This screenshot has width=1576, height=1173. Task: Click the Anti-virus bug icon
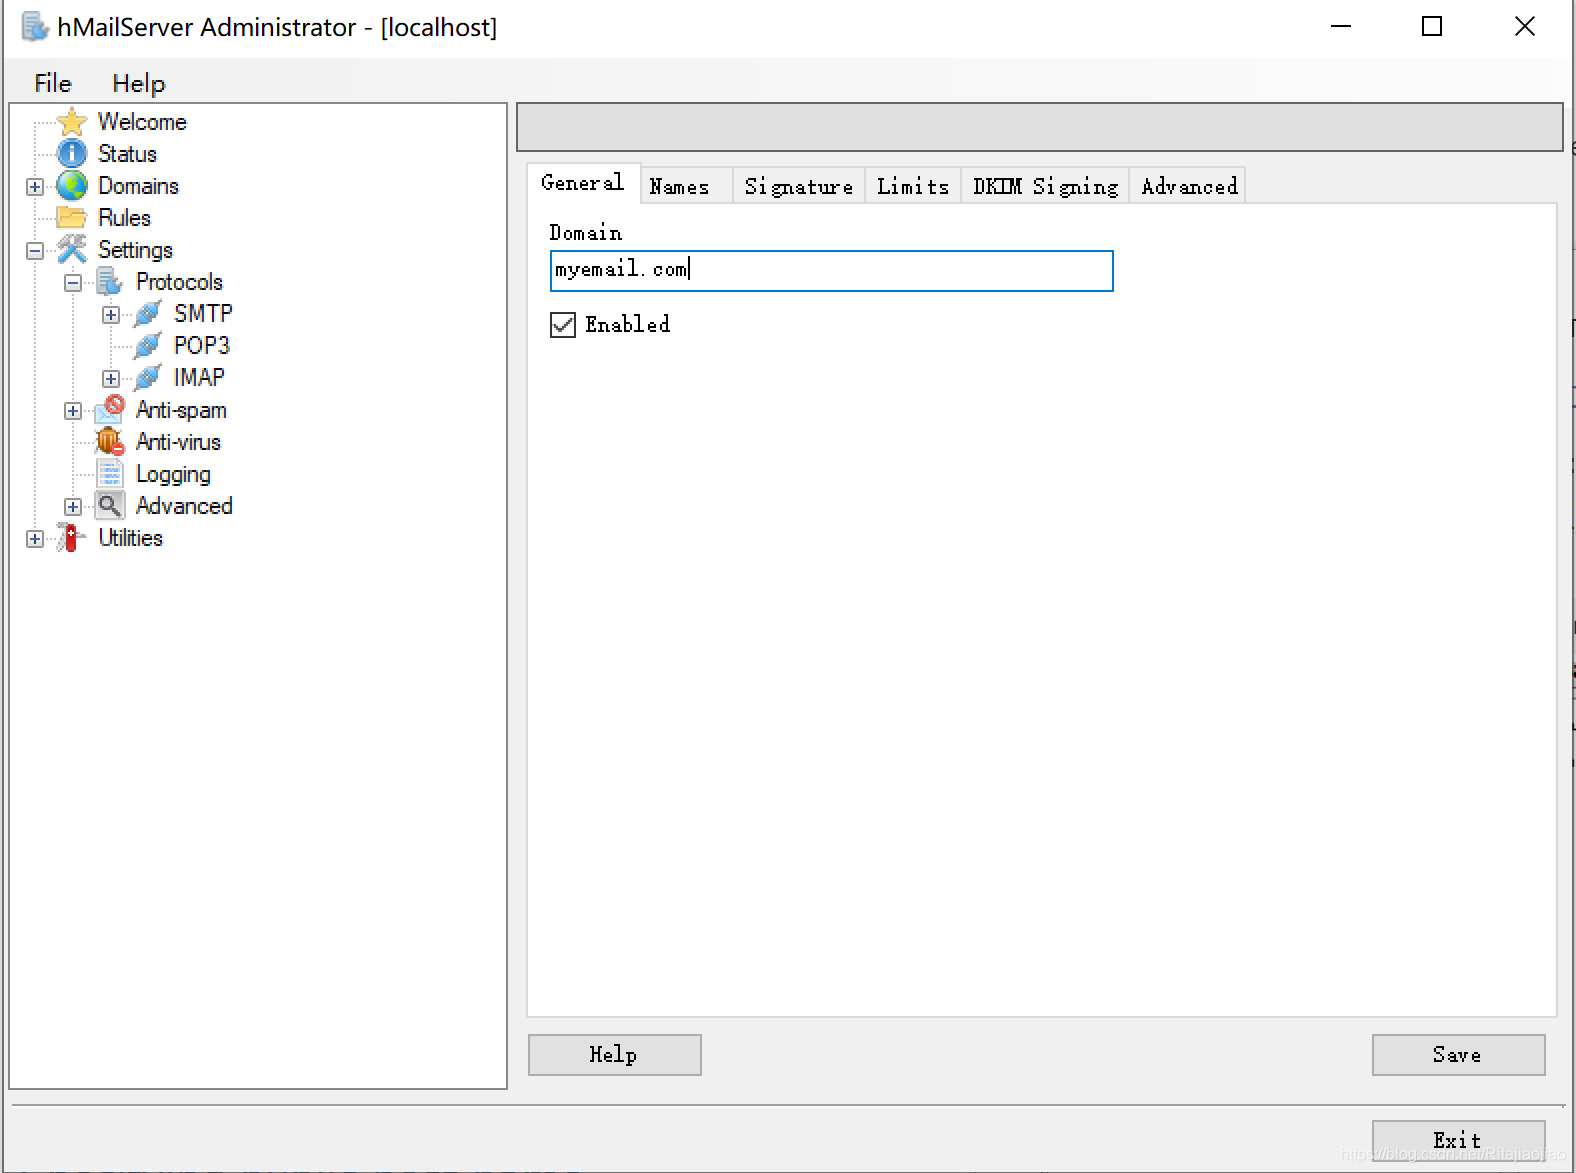click(x=110, y=442)
